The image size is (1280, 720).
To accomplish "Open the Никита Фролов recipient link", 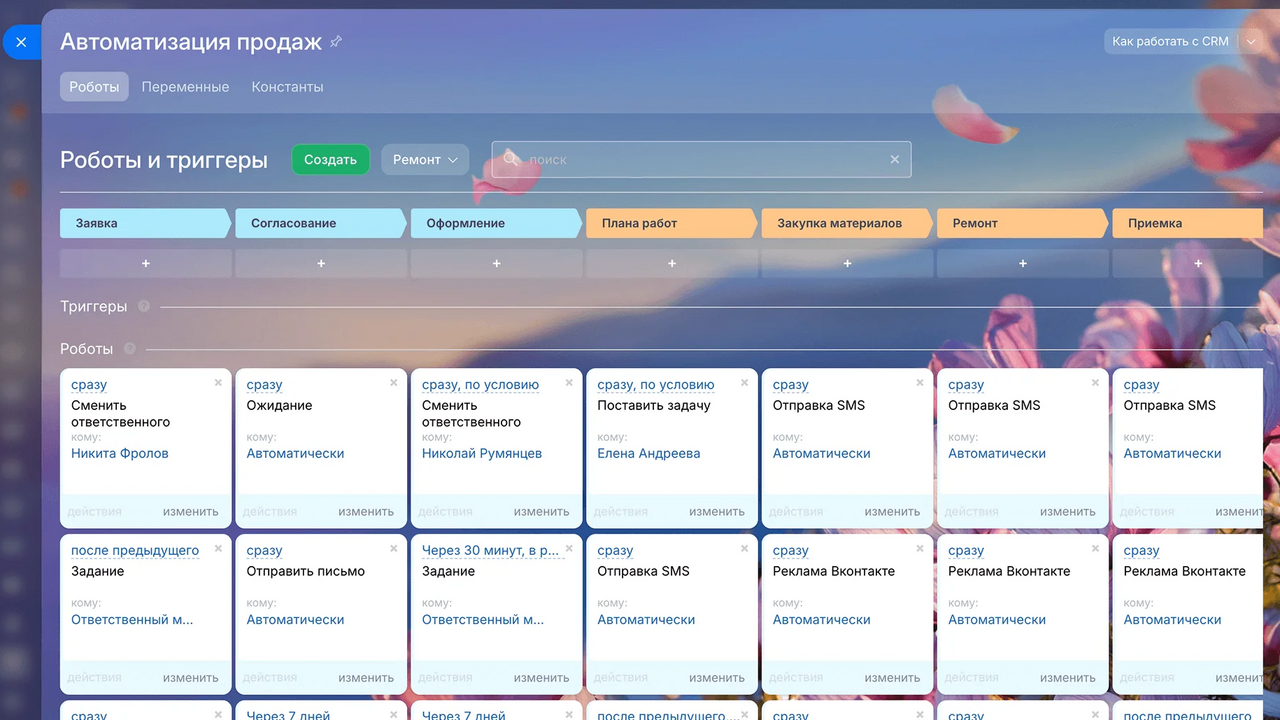I will point(120,454).
